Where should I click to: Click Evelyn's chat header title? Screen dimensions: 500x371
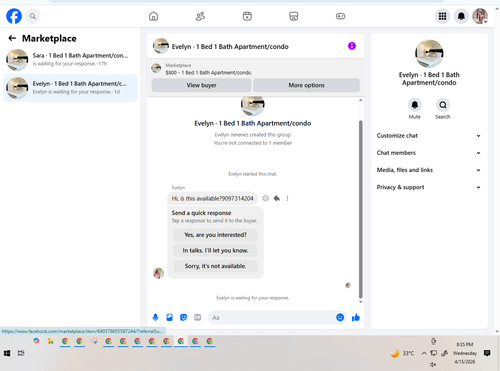pyautogui.click(x=230, y=47)
